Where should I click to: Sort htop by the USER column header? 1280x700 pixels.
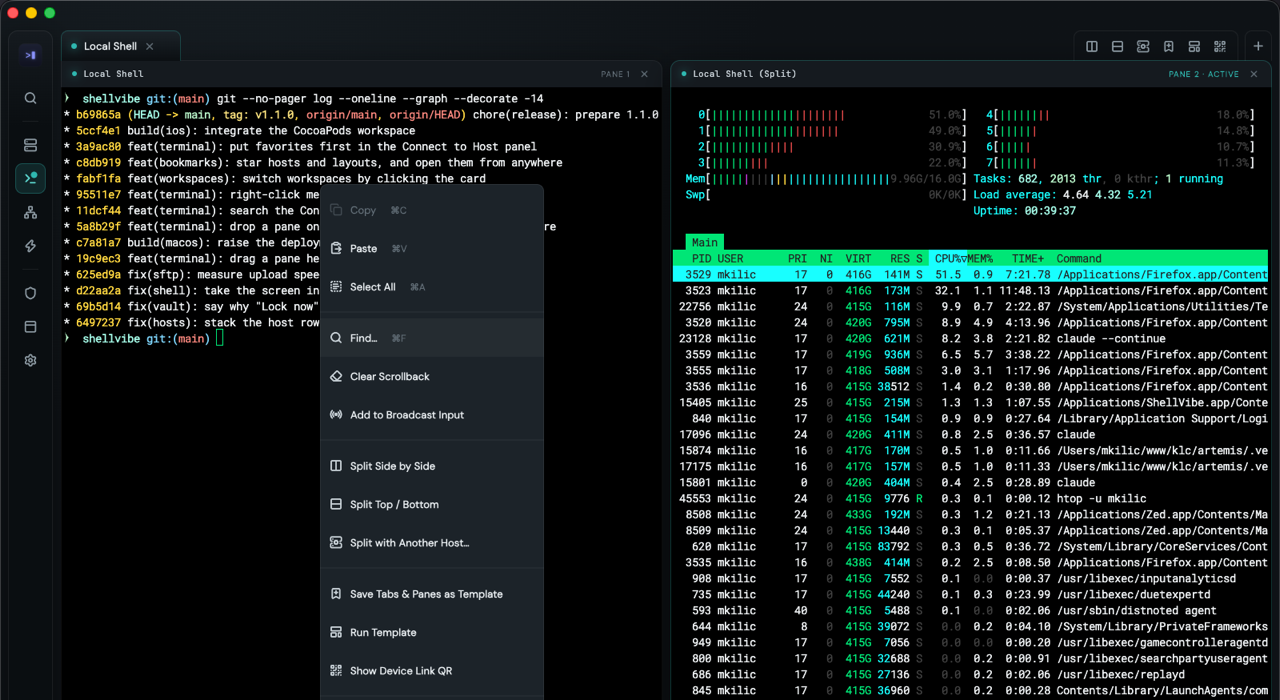730,258
